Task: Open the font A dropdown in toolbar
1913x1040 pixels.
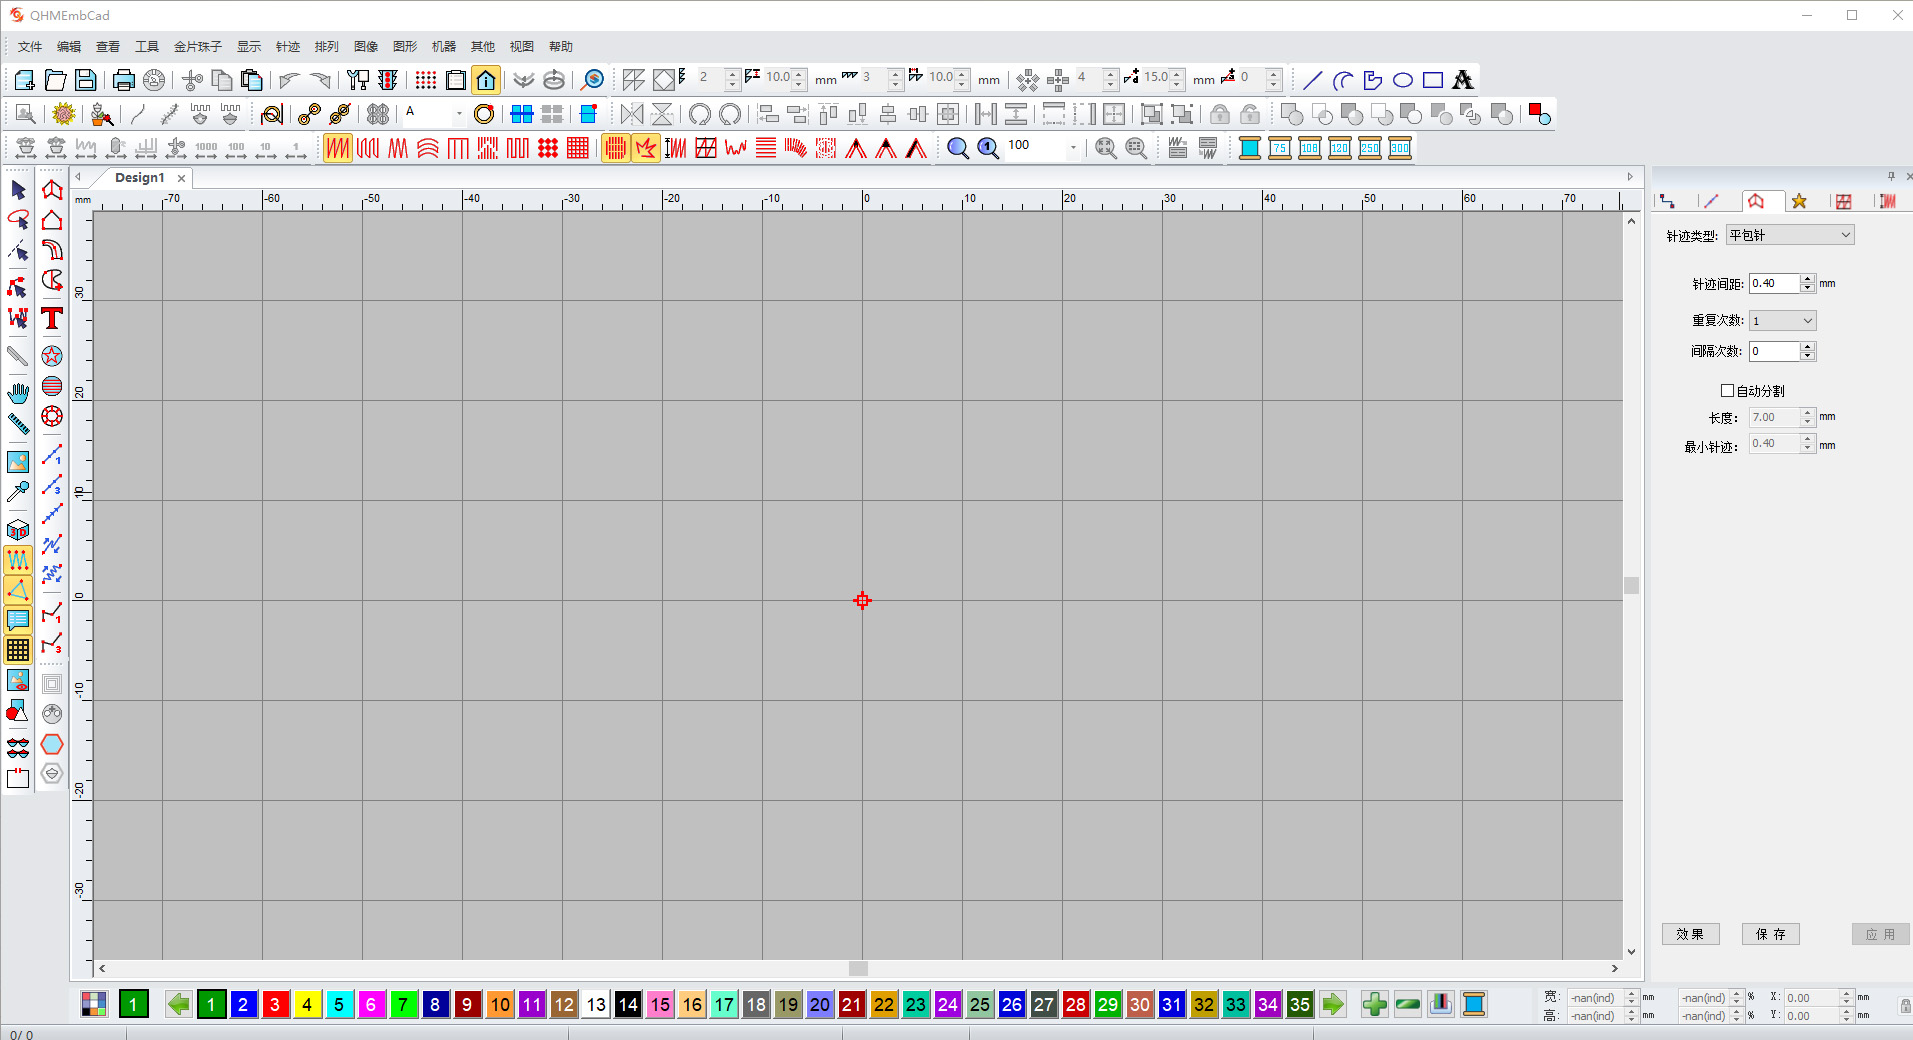Action: [x=459, y=114]
